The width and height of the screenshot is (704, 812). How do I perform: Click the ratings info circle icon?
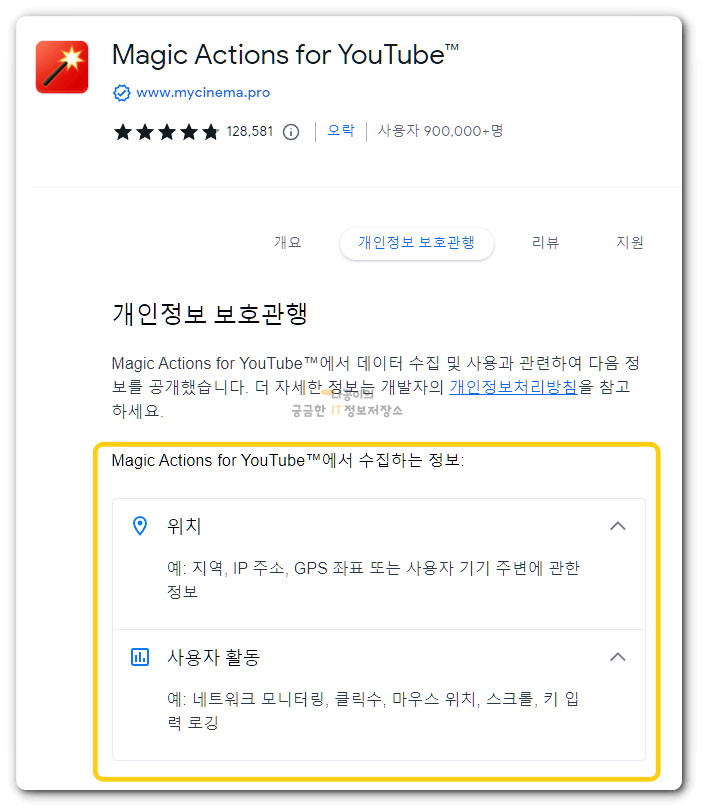pyautogui.click(x=291, y=132)
